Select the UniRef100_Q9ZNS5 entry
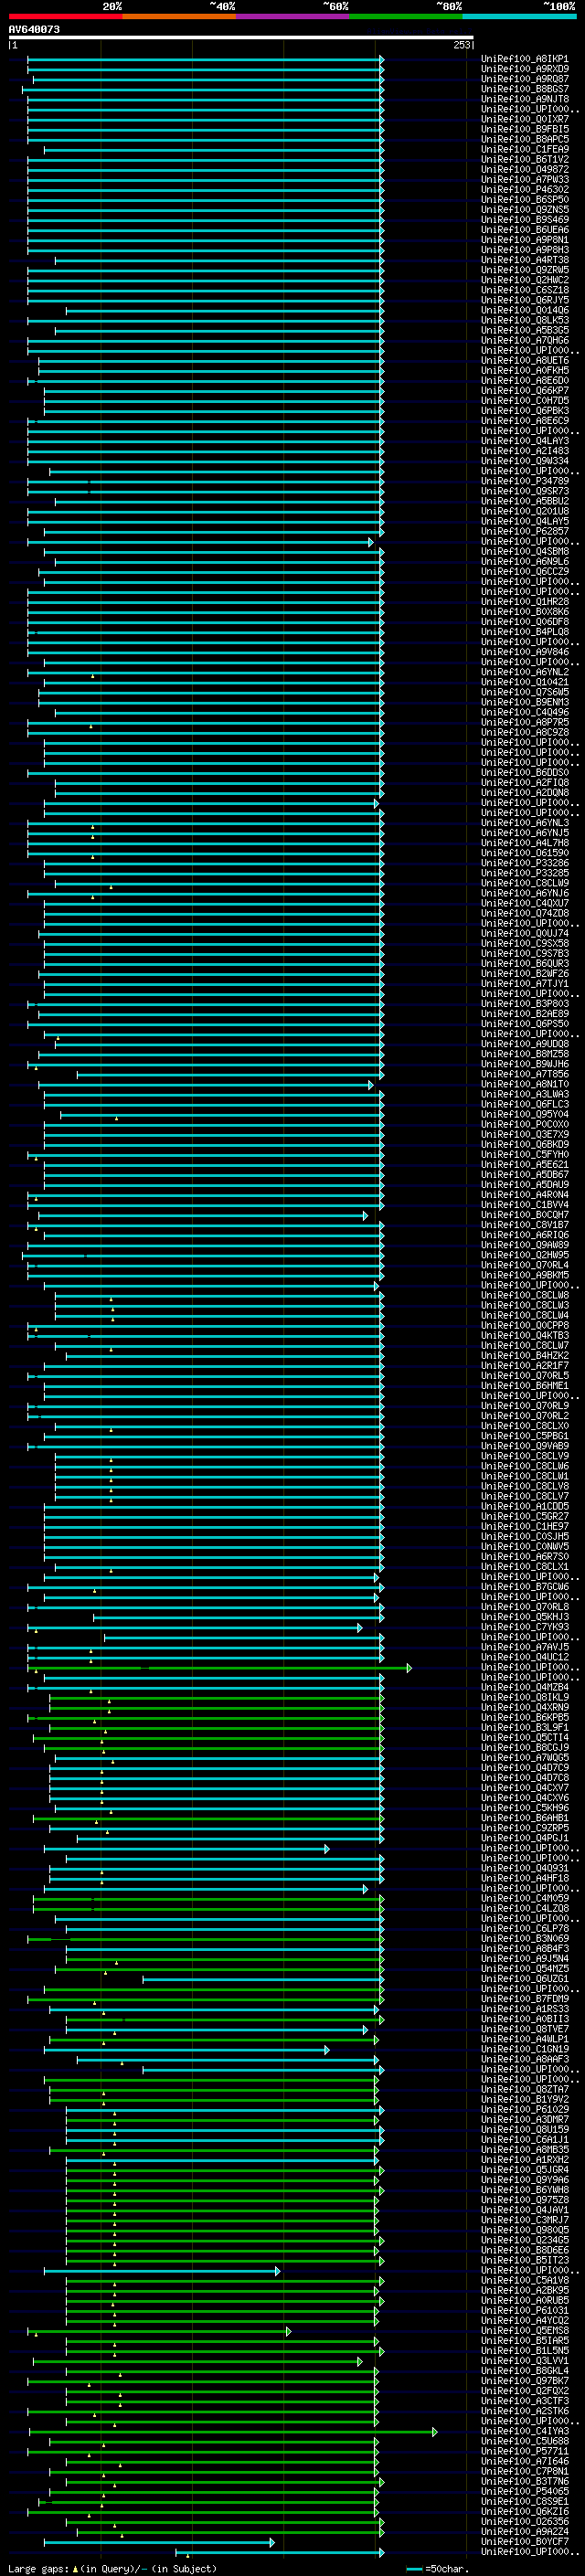 [x=525, y=209]
